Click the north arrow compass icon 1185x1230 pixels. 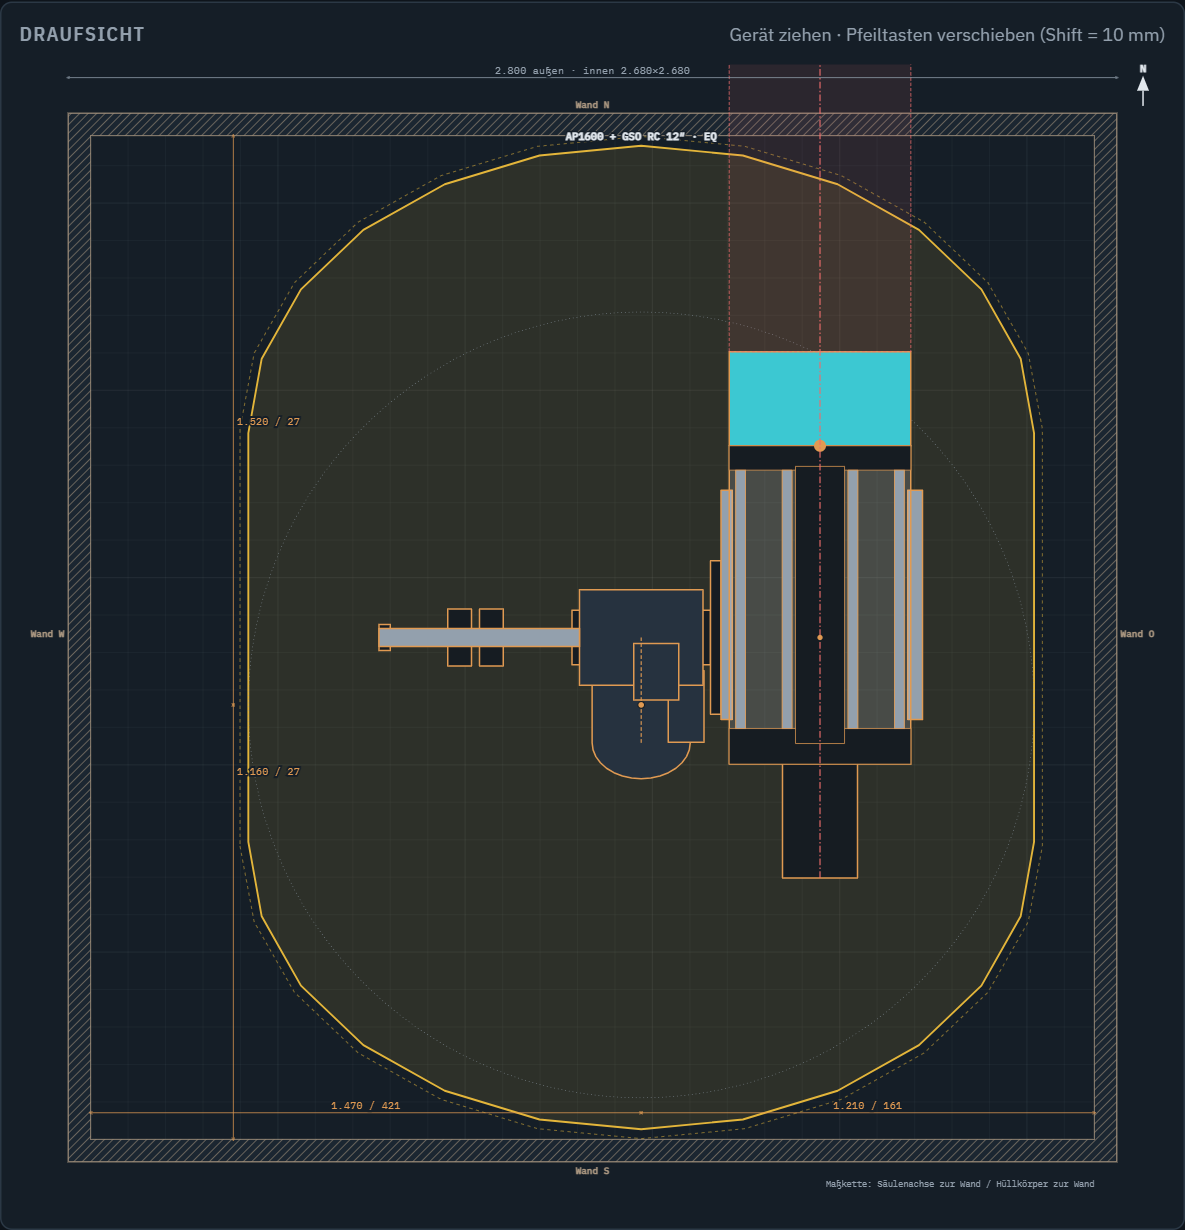(1143, 86)
